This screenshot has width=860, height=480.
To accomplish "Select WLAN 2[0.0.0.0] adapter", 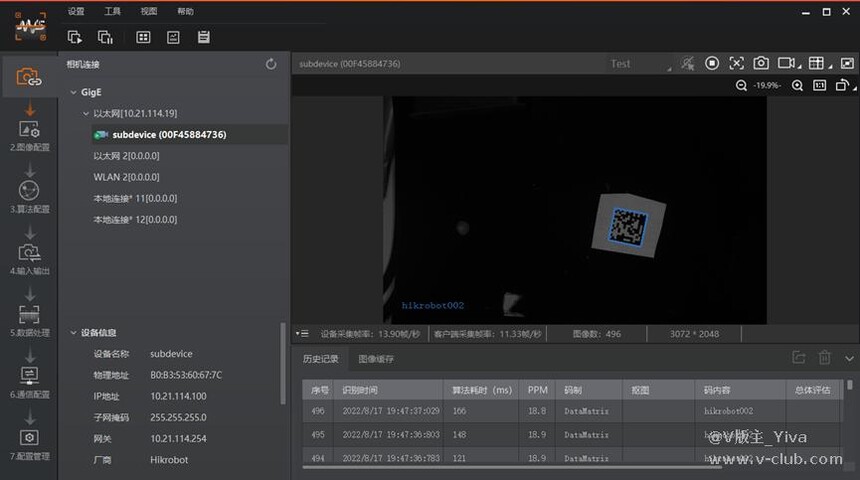I will [x=126, y=177].
